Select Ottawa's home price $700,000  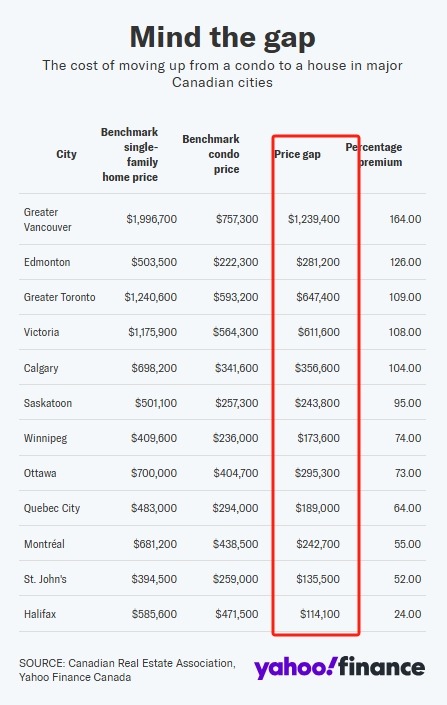pyautogui.click(x=154, y=473)
